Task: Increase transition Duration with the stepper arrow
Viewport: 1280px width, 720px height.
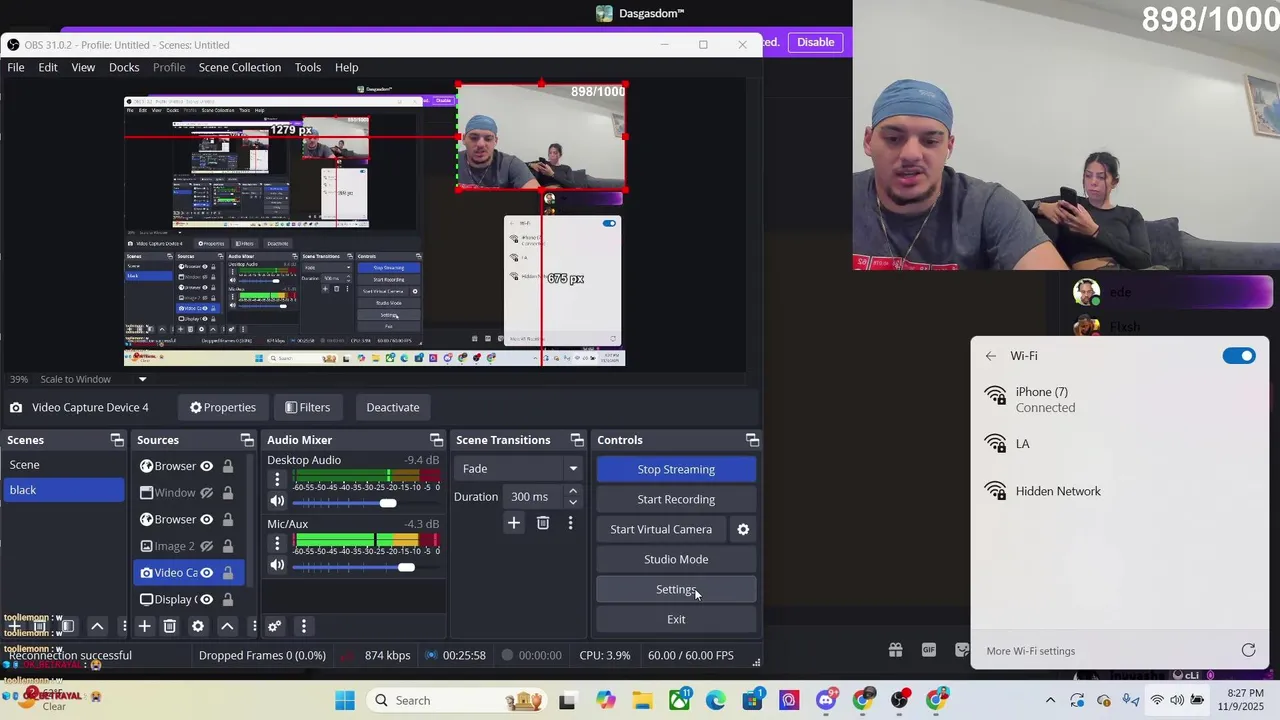Action: pyautogui.click(x=572, y=491)
